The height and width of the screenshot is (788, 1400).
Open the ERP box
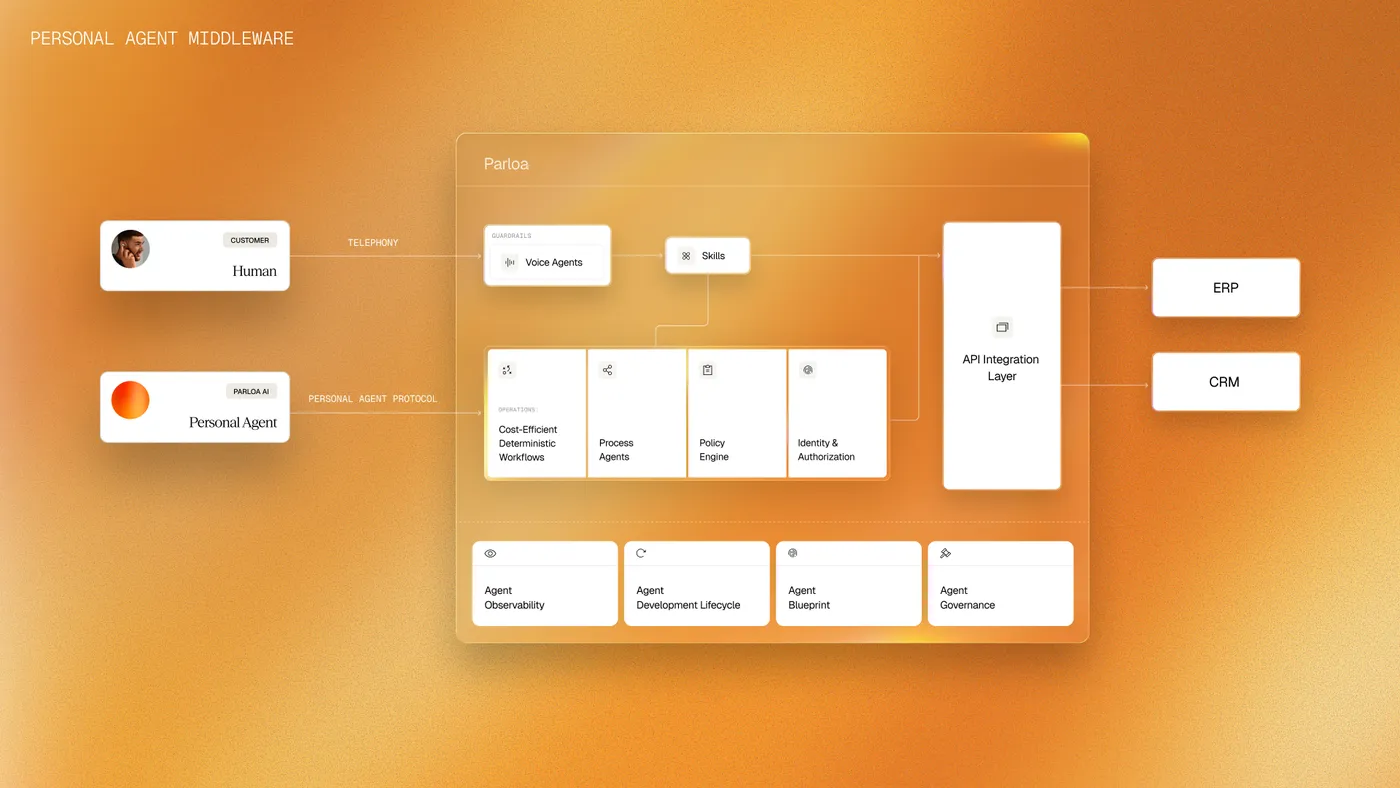(1226, 288)
